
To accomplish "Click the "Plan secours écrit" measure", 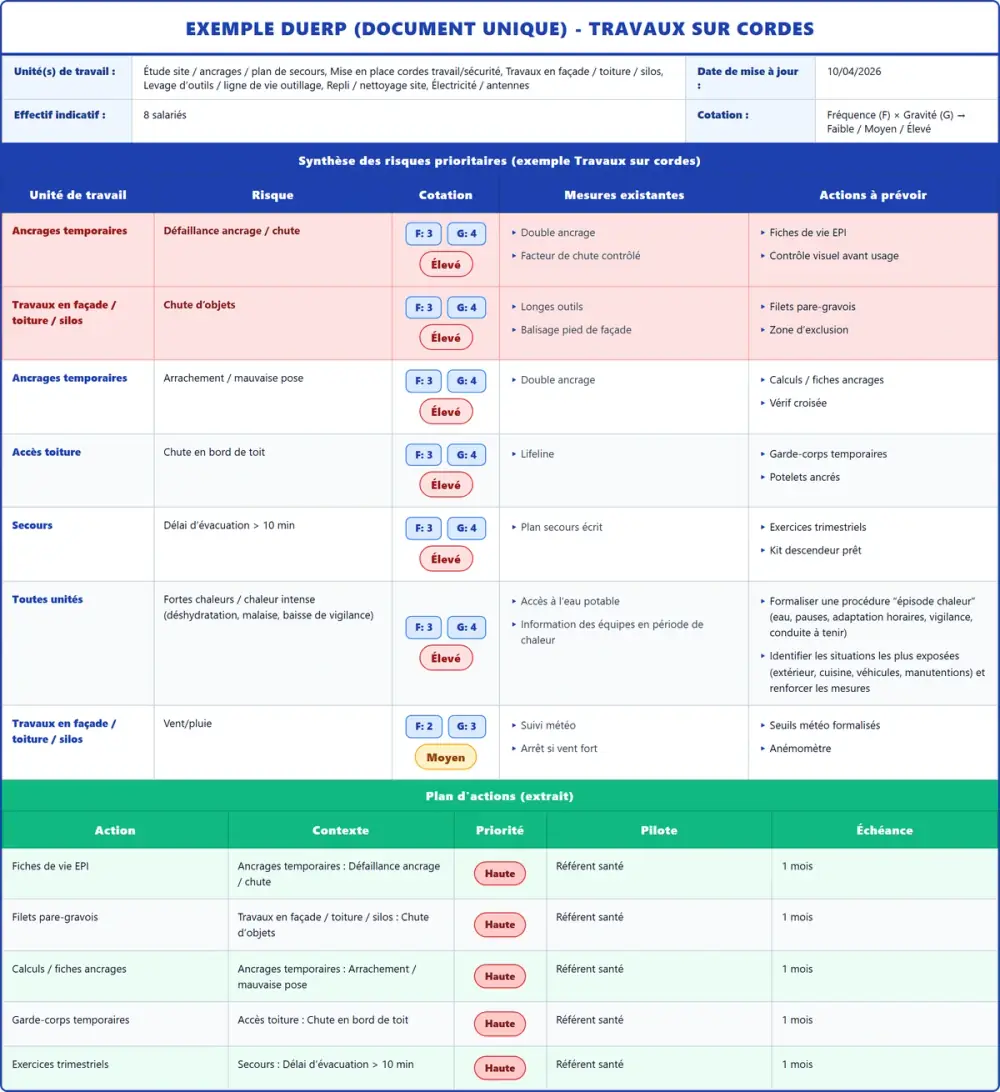I will (561, 527).
